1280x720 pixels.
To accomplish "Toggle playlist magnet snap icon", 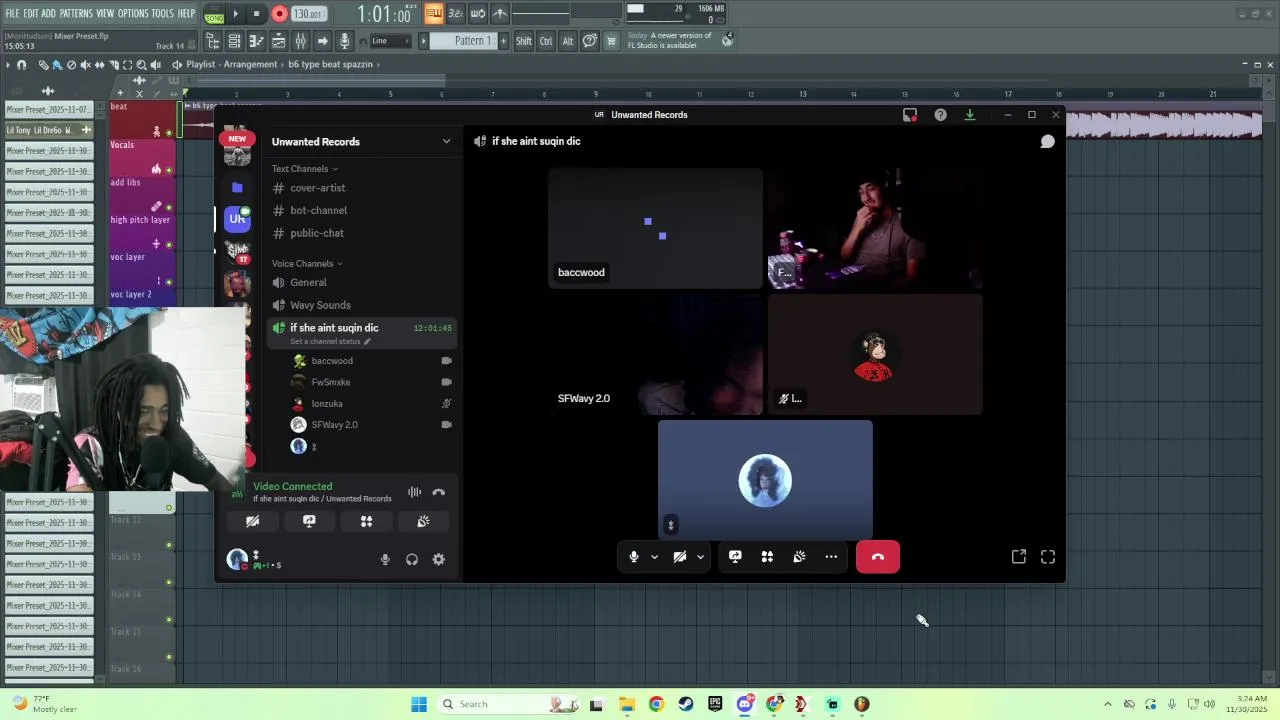I will coord(21,65).
